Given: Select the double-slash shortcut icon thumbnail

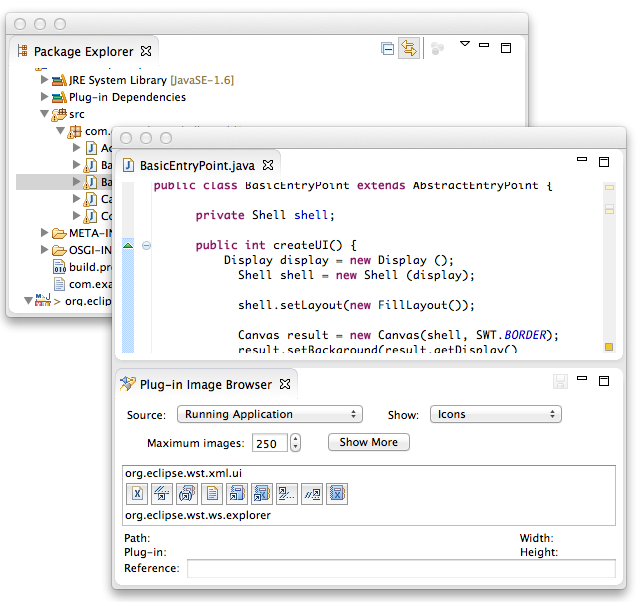Looking at the screenshot, I should (x=312, y=494).
